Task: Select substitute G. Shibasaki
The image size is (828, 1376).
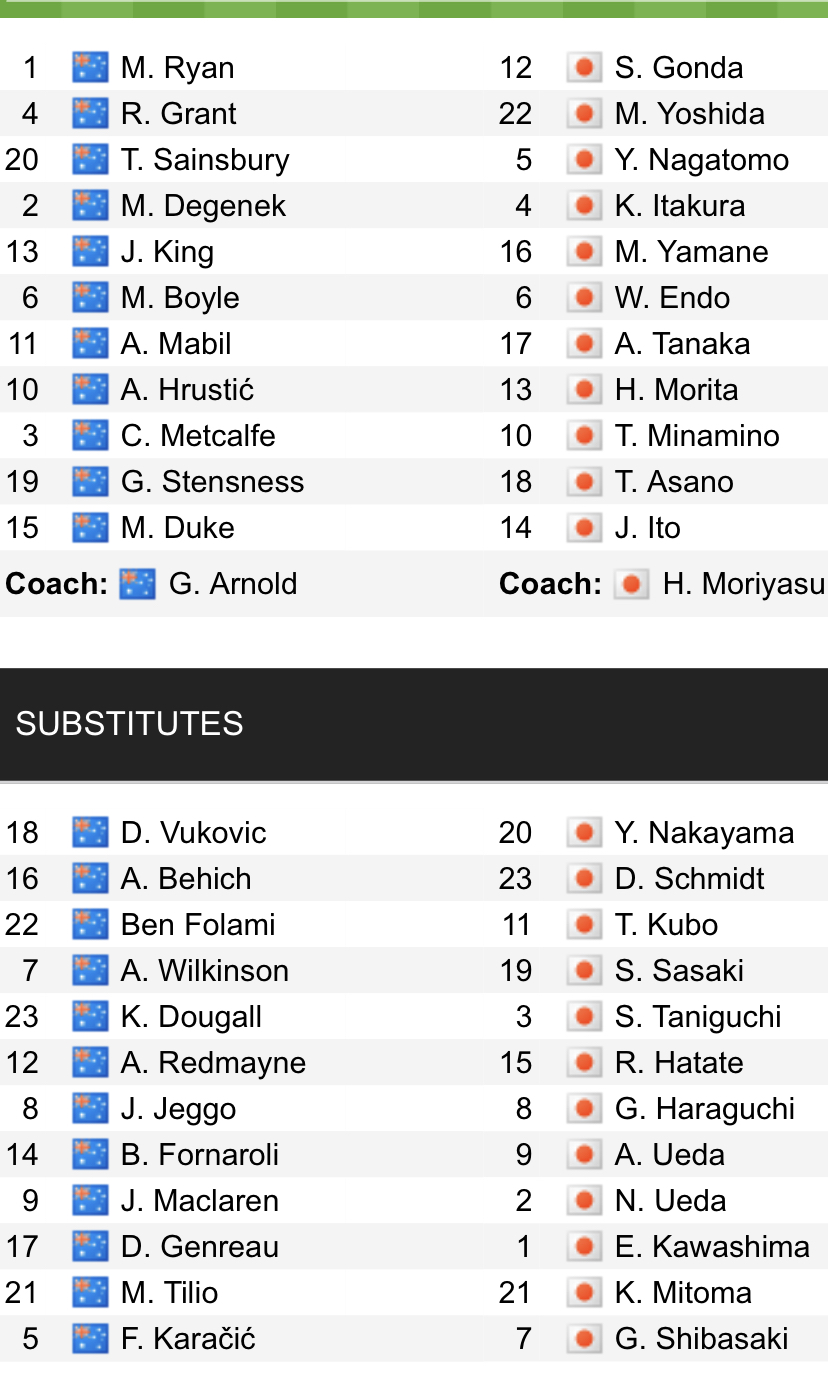Action: pyautogui.click(x=701, y=1339)
